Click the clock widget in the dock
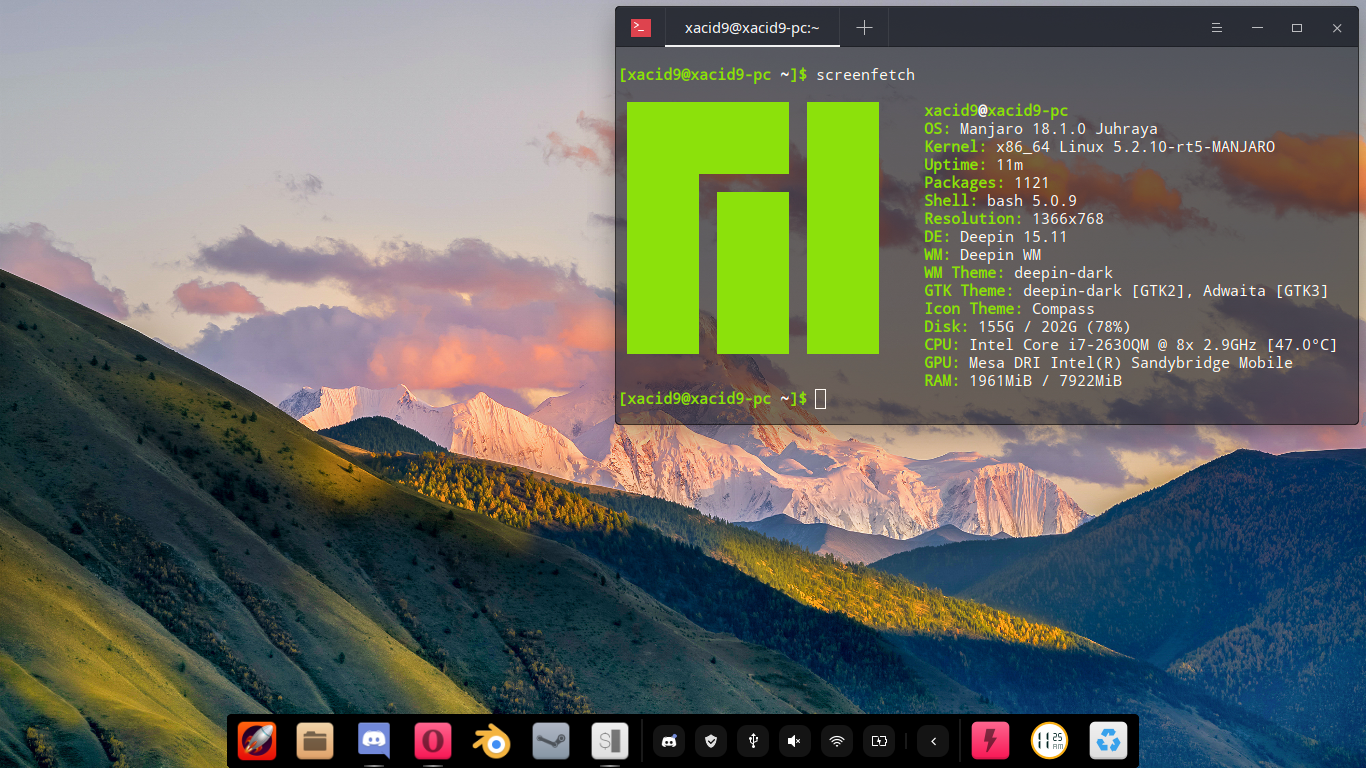The image size is (1366, 768). pyautogui.click(x=1050, y=741)
